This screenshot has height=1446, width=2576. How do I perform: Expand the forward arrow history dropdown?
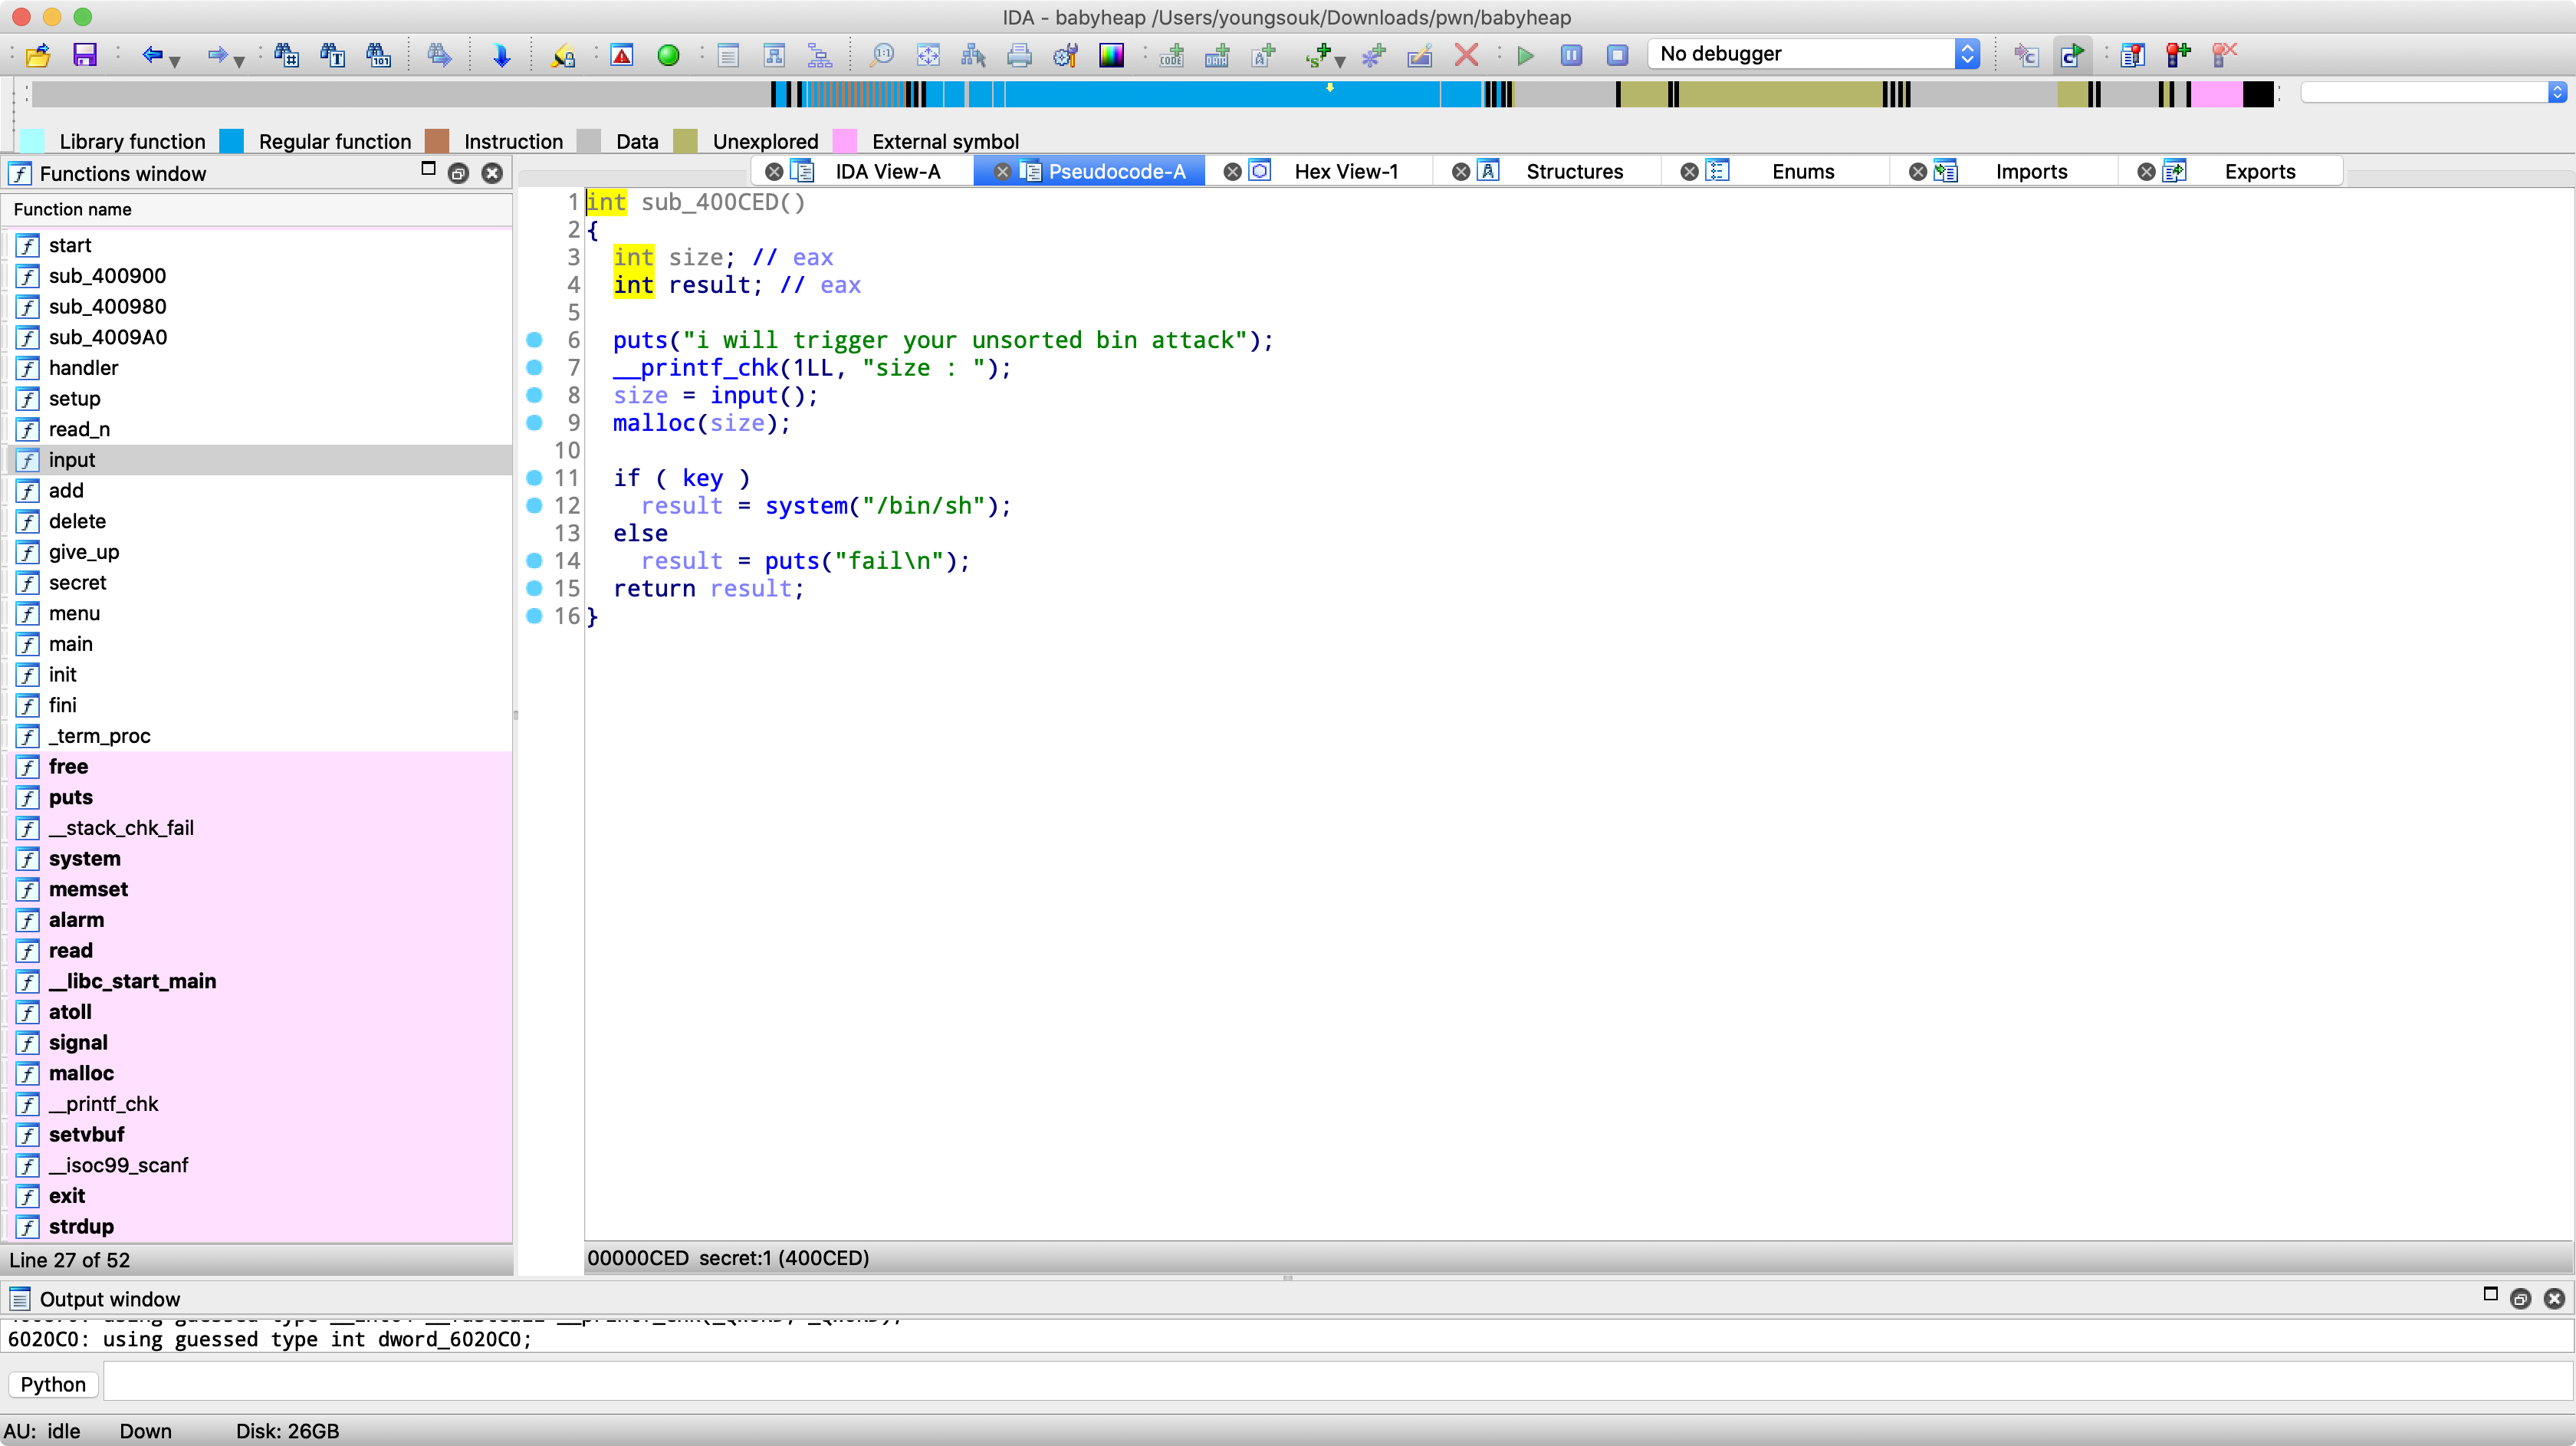(240, 61)
